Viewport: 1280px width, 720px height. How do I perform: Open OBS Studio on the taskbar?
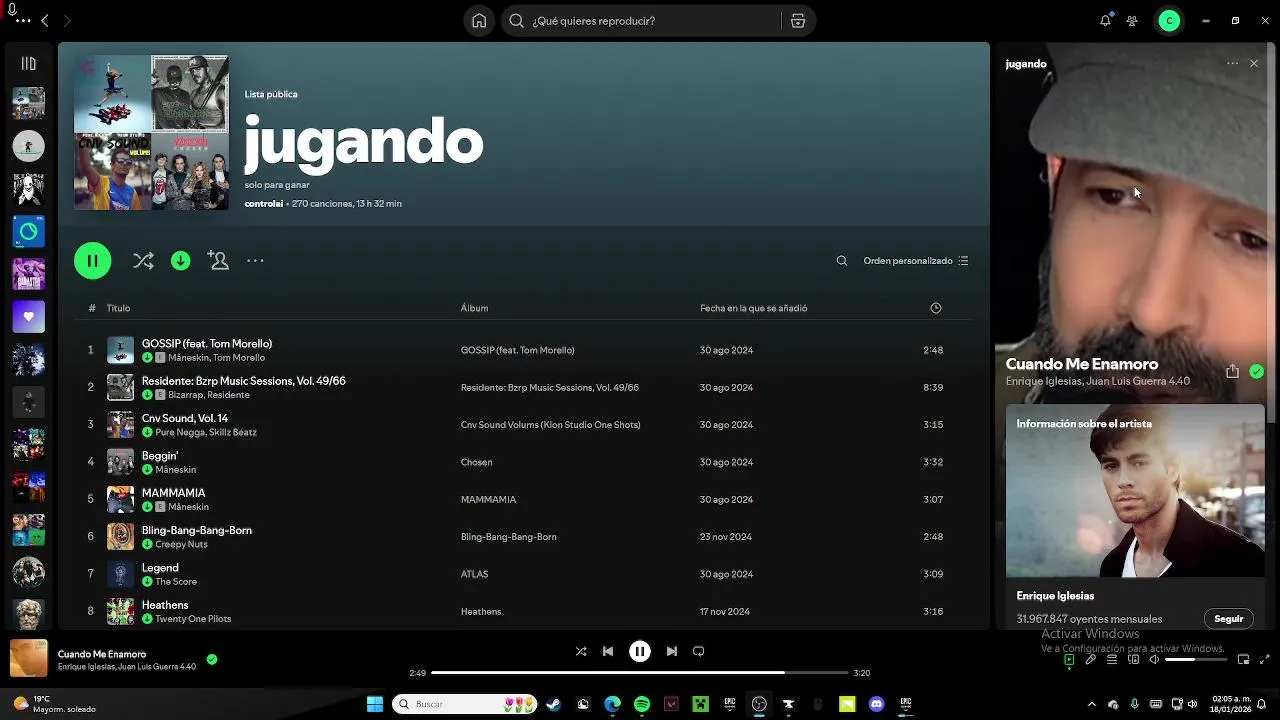(x=759, y=704)
